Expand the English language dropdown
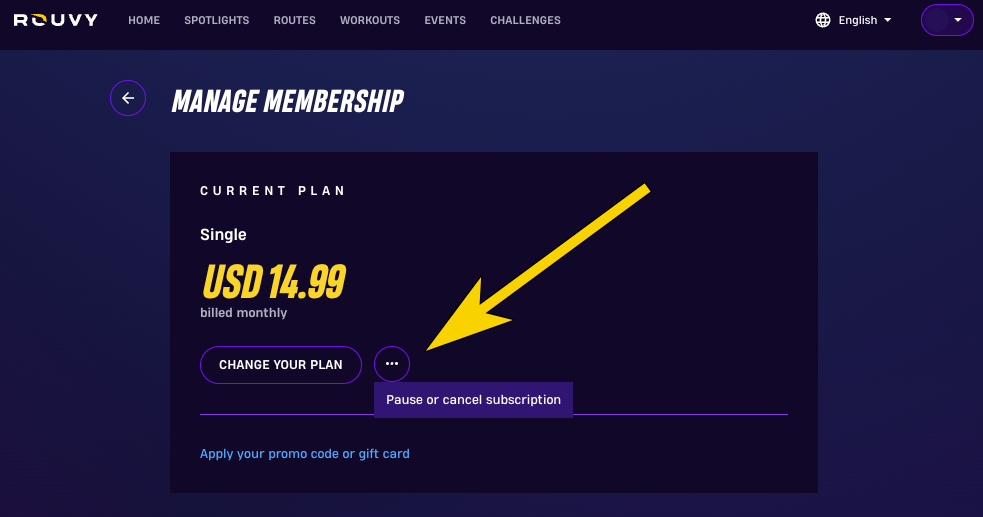This screenshot has height=517, width=983. pyautogui.click(x=854, y=20)
